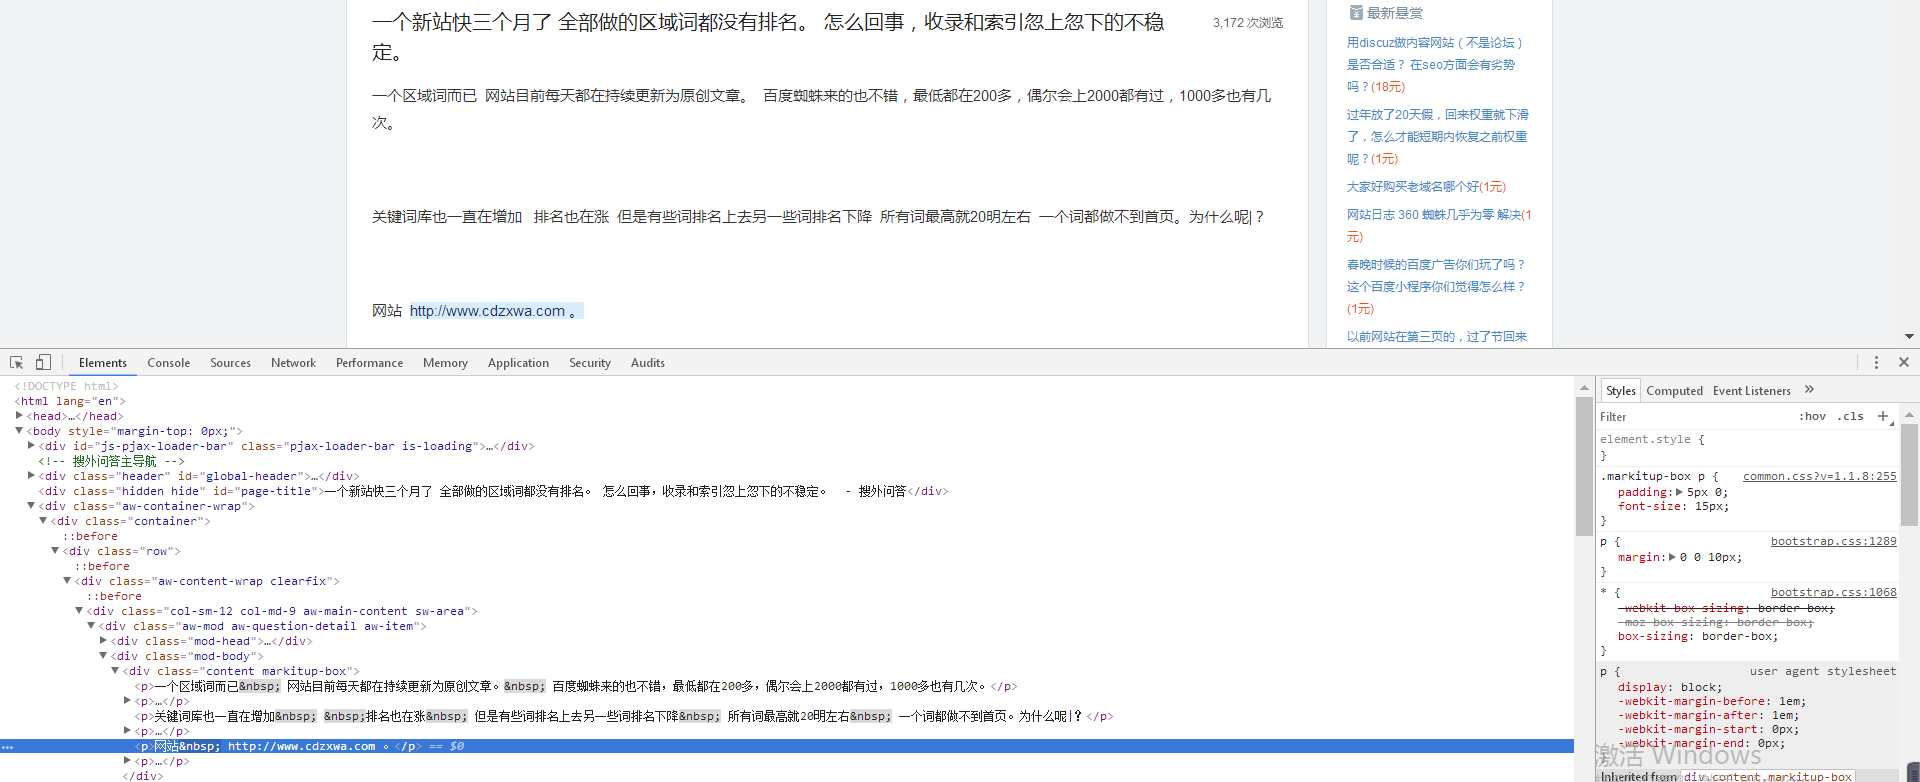Collapse the content markitup-box div node

[115, 671]
